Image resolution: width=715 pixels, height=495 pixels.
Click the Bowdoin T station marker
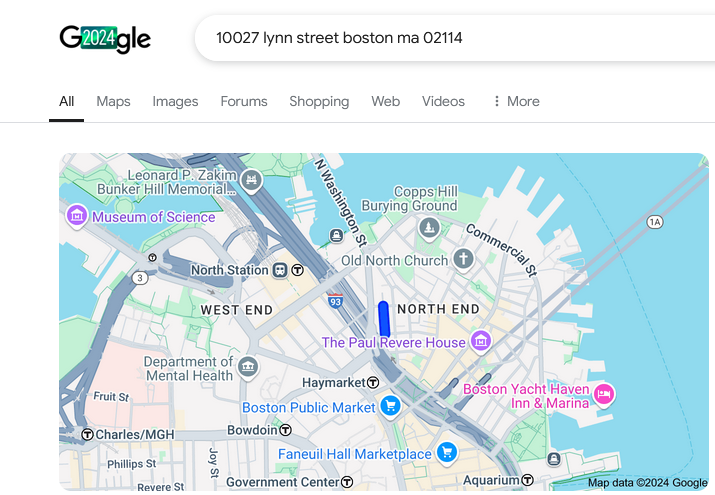point(285,430)
